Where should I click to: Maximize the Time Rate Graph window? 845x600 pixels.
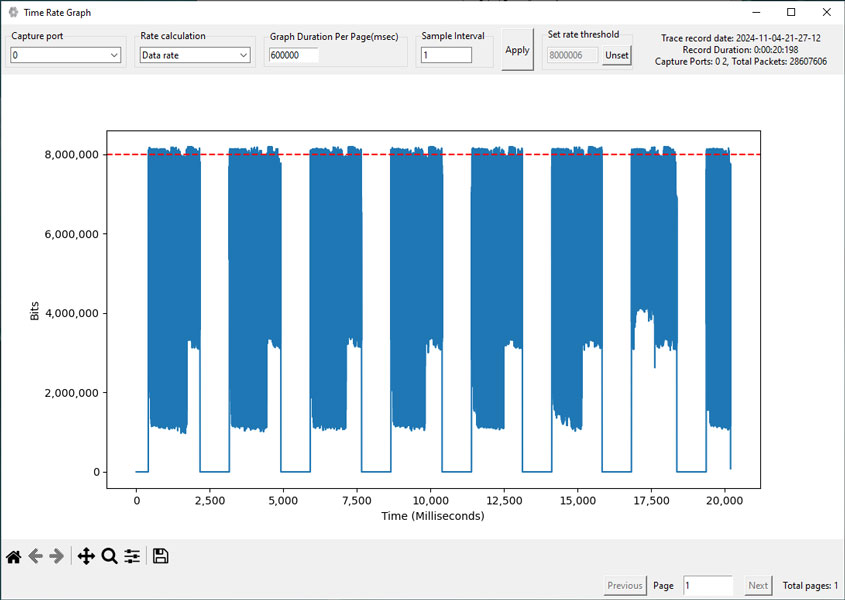point(791,12)
